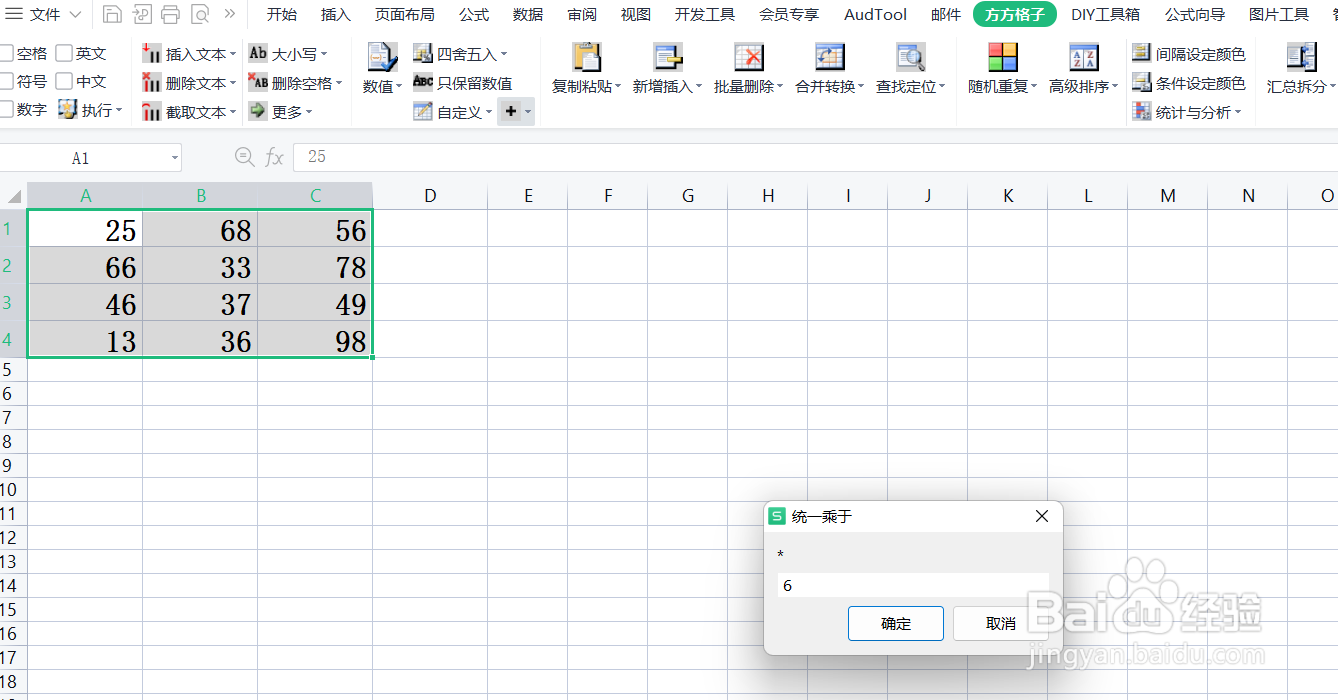
Task: Open the 文件 dropdown arrow
Action: (75, 15)
